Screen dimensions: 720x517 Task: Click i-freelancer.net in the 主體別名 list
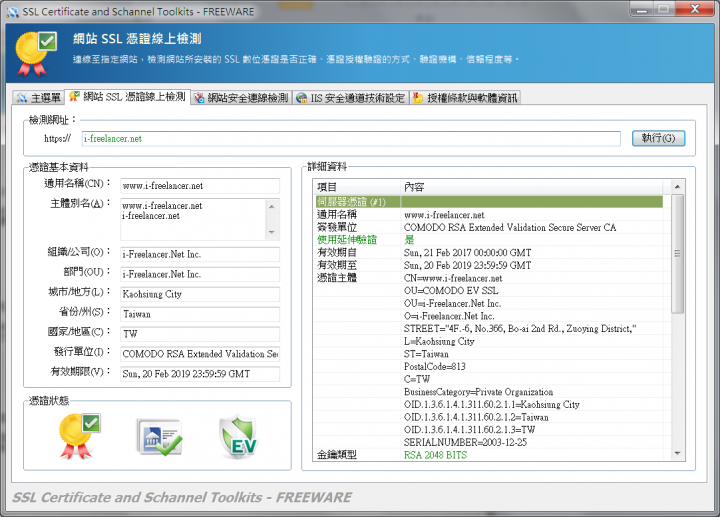[x=151, y=216]
